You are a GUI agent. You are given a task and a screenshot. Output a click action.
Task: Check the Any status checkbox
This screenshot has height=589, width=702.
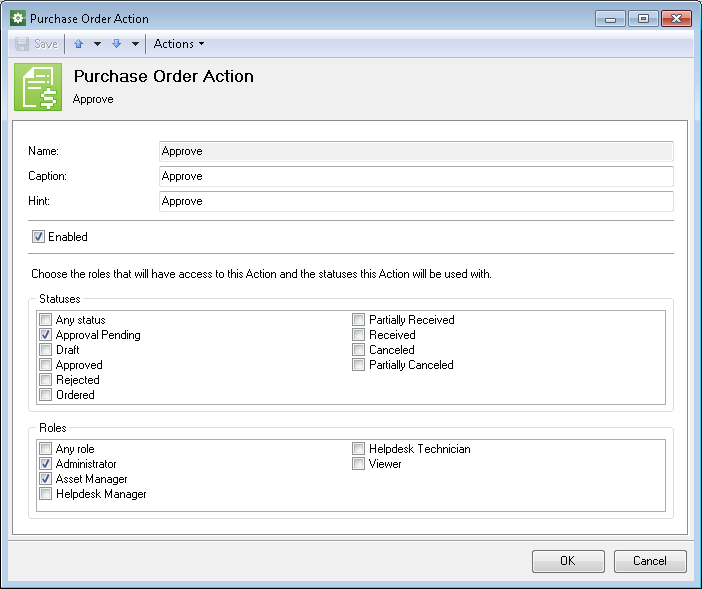coord(46,320)
